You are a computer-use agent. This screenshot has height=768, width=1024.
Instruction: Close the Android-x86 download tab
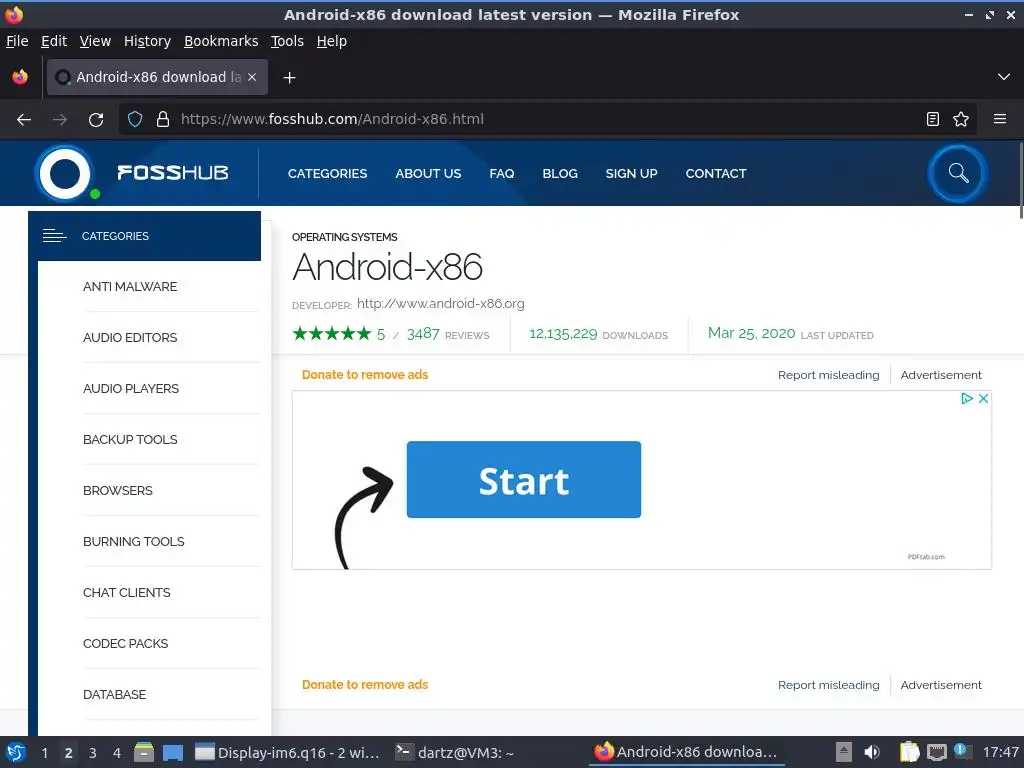coord(252,77)
